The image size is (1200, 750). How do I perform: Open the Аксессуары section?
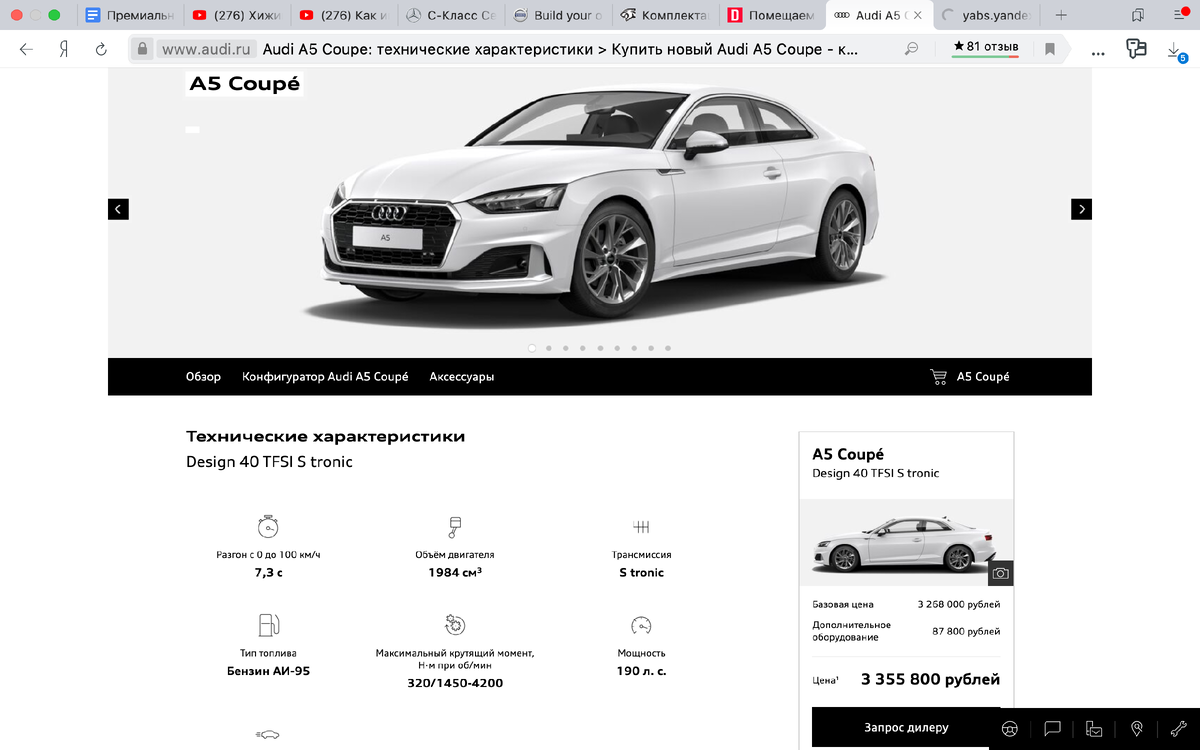click(x=461, y=377)
